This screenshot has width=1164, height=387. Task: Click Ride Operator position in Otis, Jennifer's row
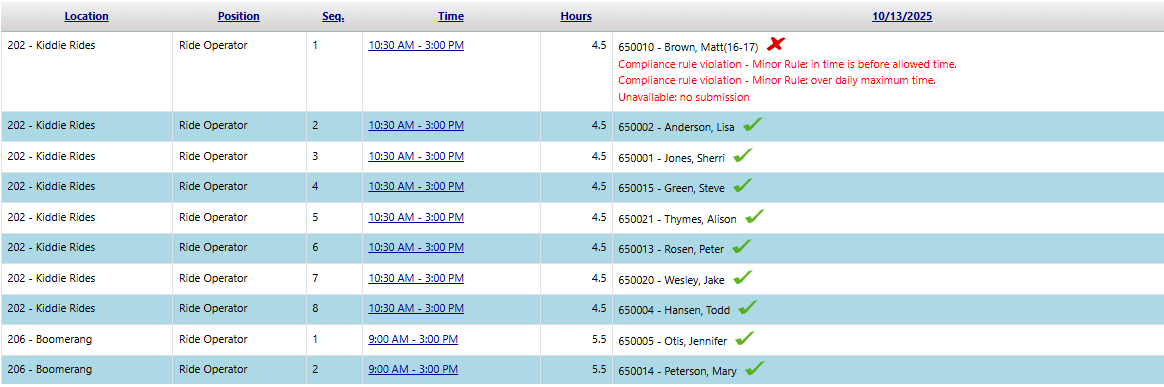tap(213, 339)
